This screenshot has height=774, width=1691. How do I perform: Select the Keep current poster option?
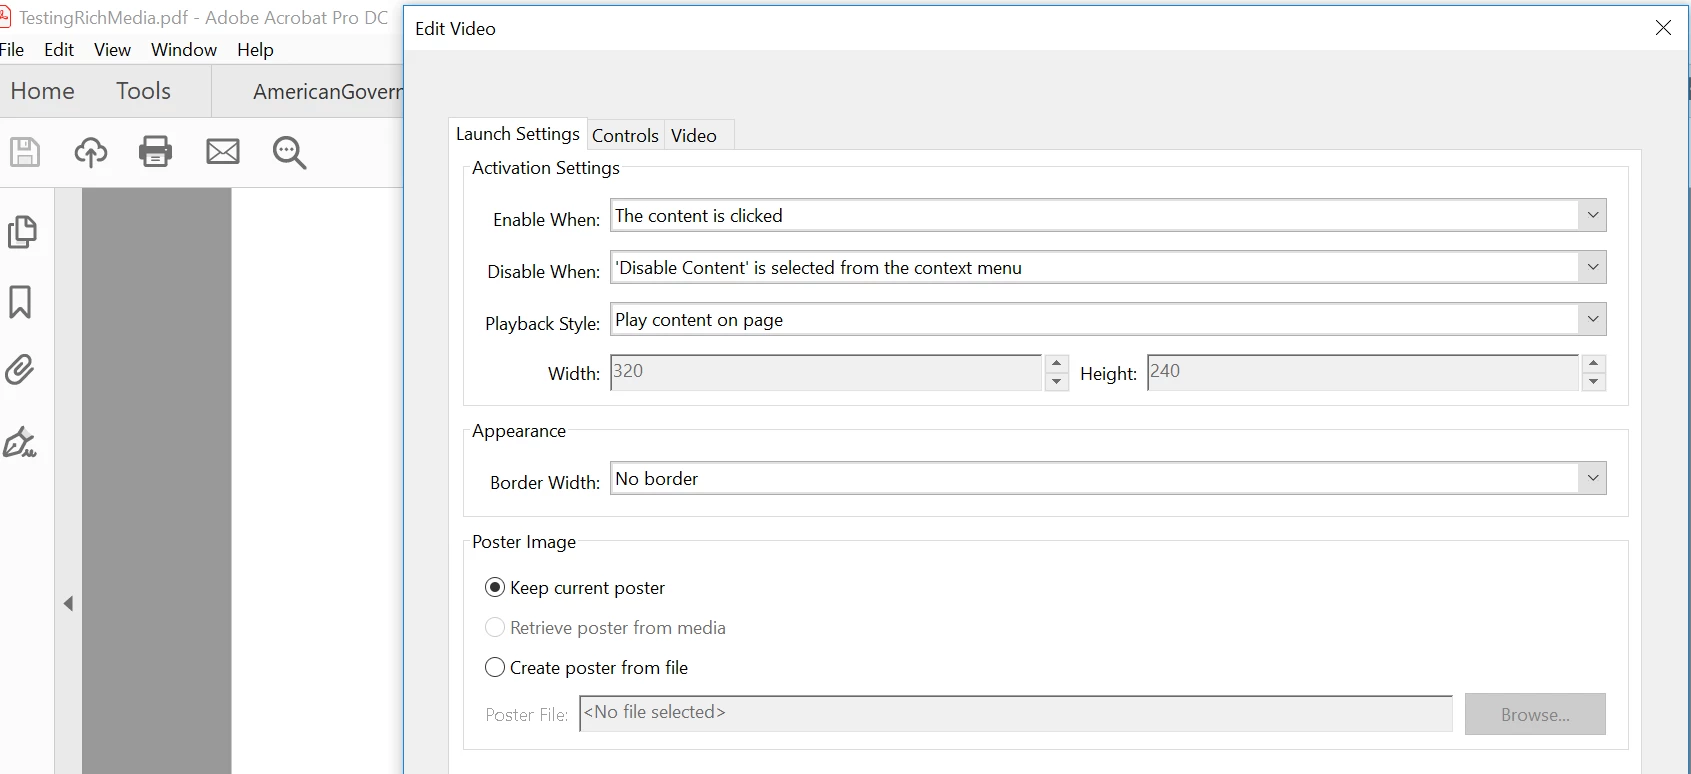(495, 588)
